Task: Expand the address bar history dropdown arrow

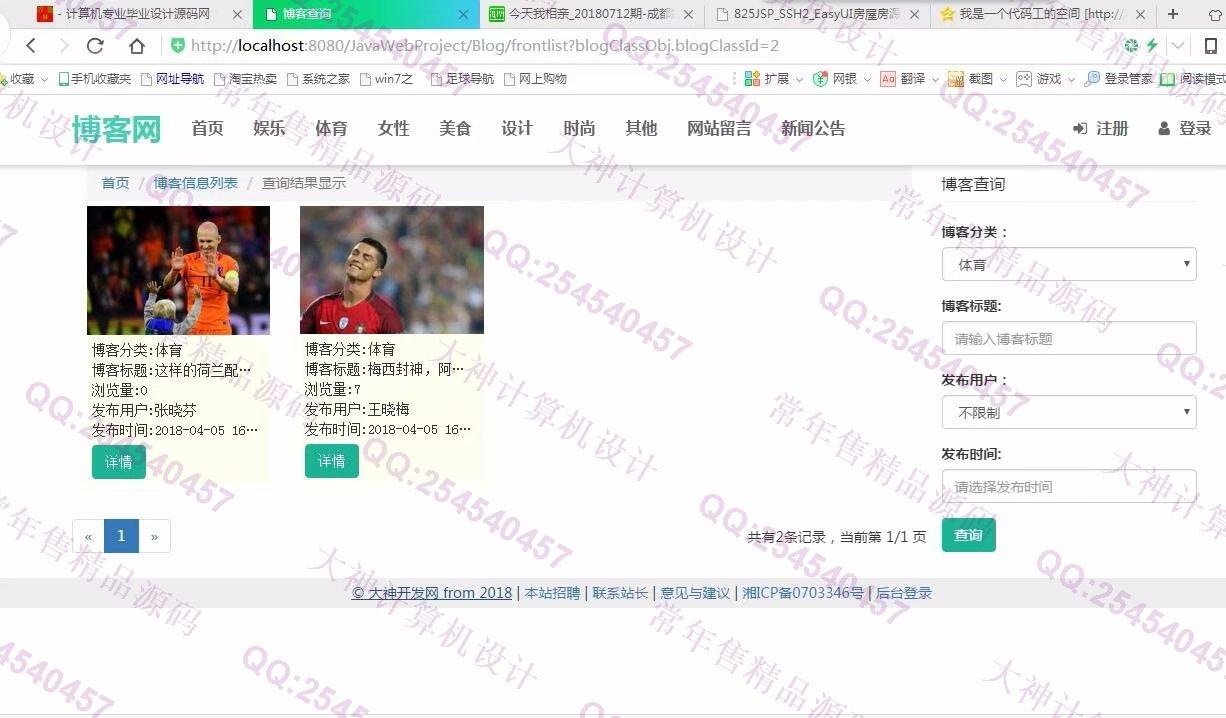Action: click(x=1180, y=46)
